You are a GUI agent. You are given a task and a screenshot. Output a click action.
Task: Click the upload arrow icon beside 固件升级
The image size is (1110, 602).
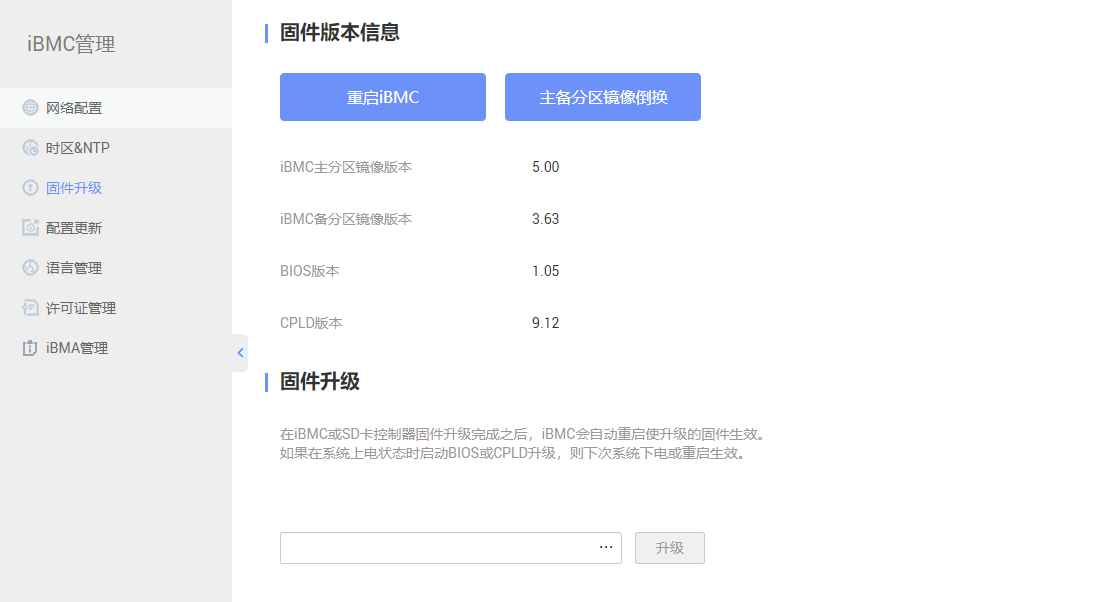[30, 188]
